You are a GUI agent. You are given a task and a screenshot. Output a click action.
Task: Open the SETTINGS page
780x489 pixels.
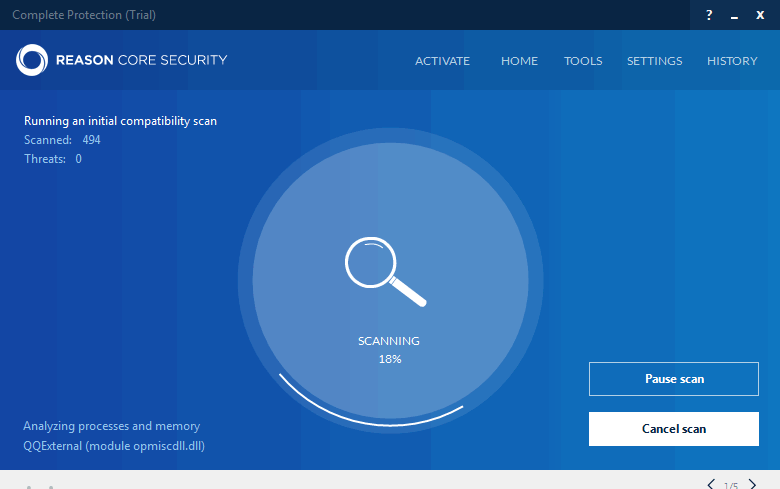[655, 61]
